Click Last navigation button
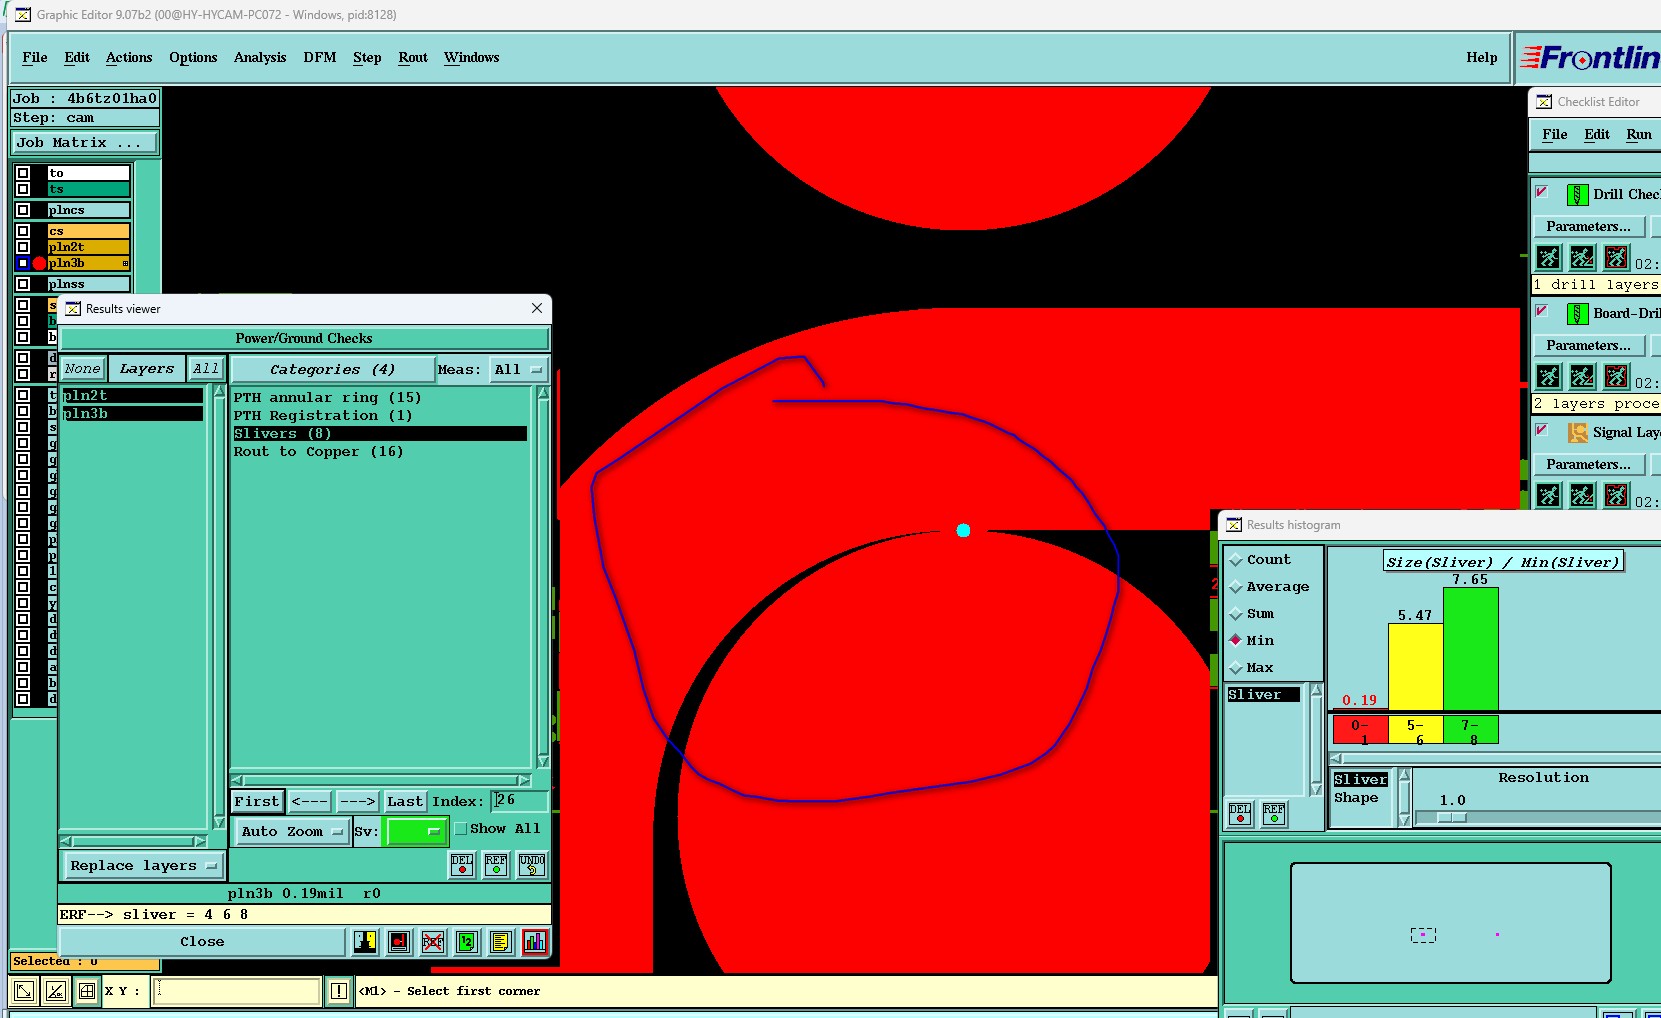This screenshot has height=1018, width=1661. click(x=405, y=802)
